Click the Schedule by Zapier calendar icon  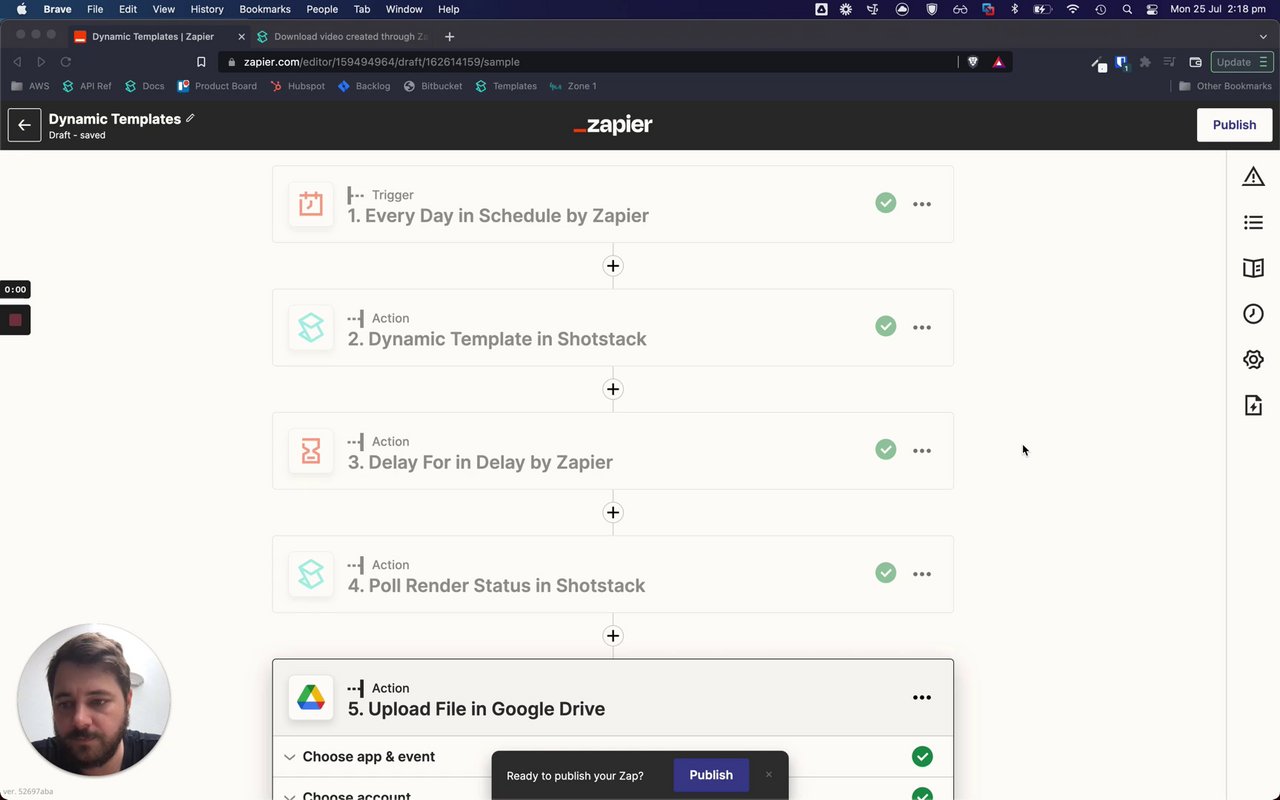311,204
